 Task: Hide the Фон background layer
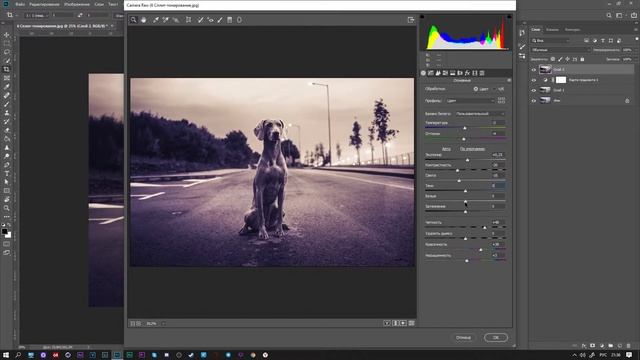(x=533, y=100)
